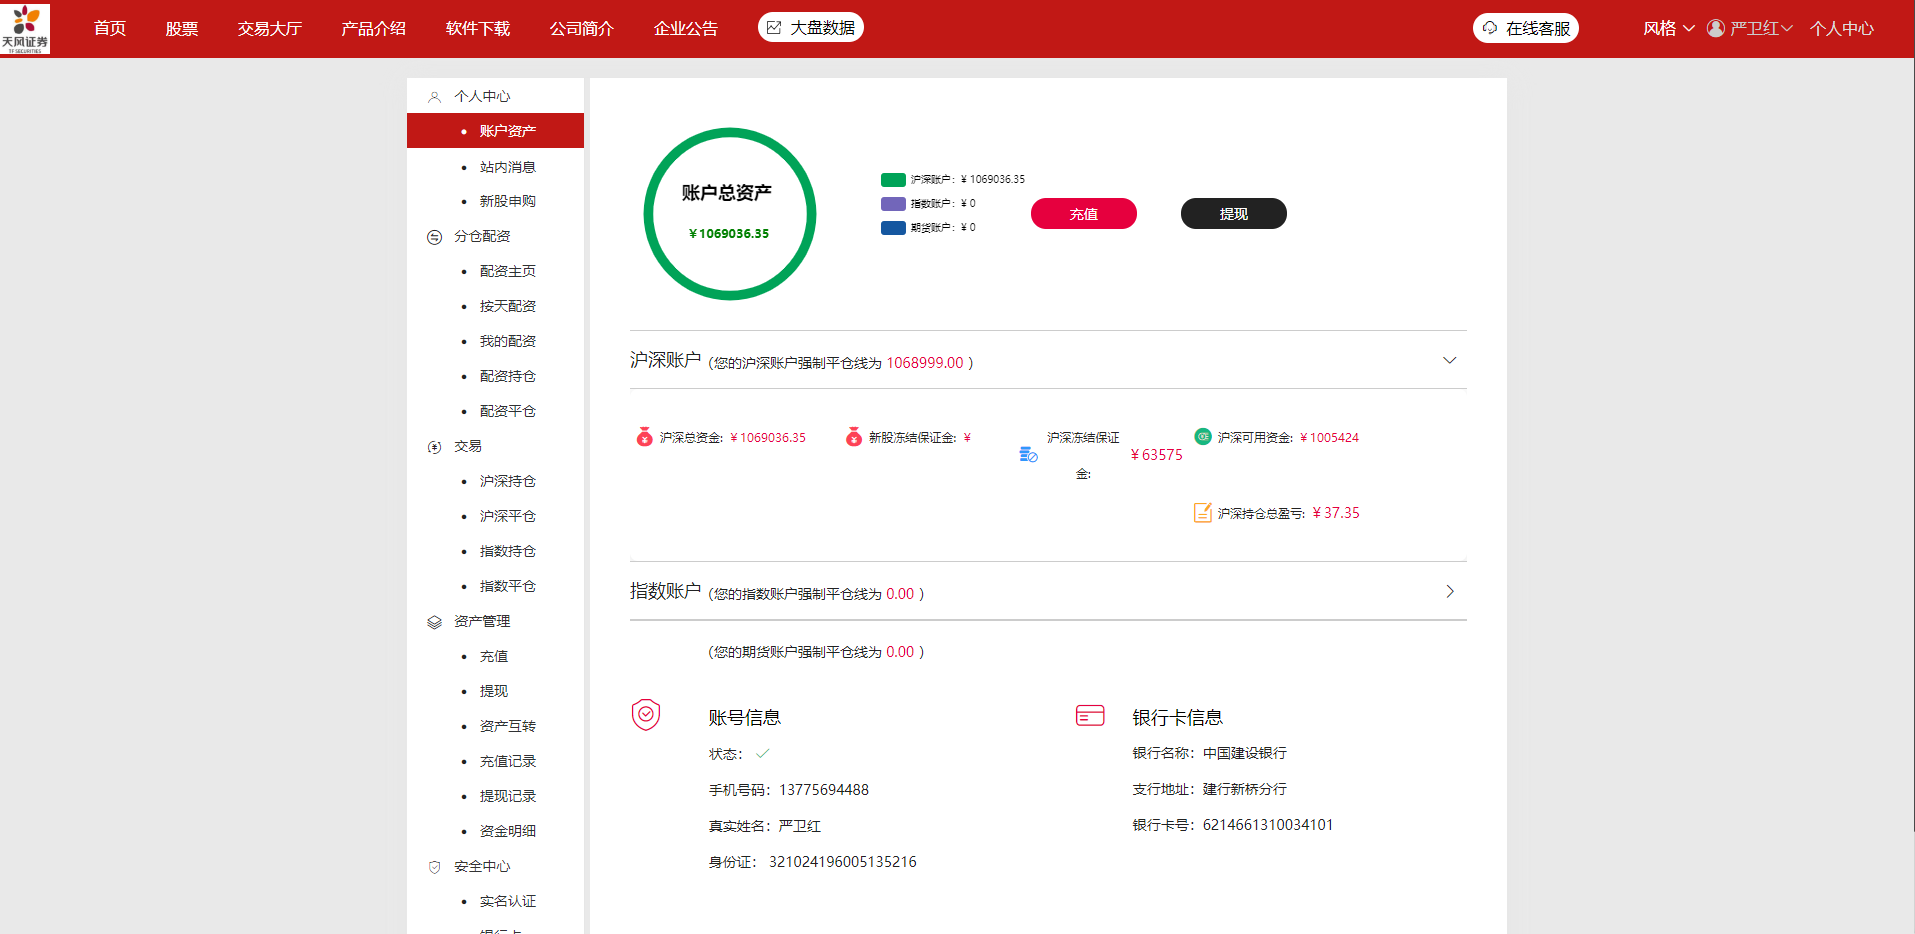
Task: Open the 交易大厅 menu item
Action: coord(269,28)
